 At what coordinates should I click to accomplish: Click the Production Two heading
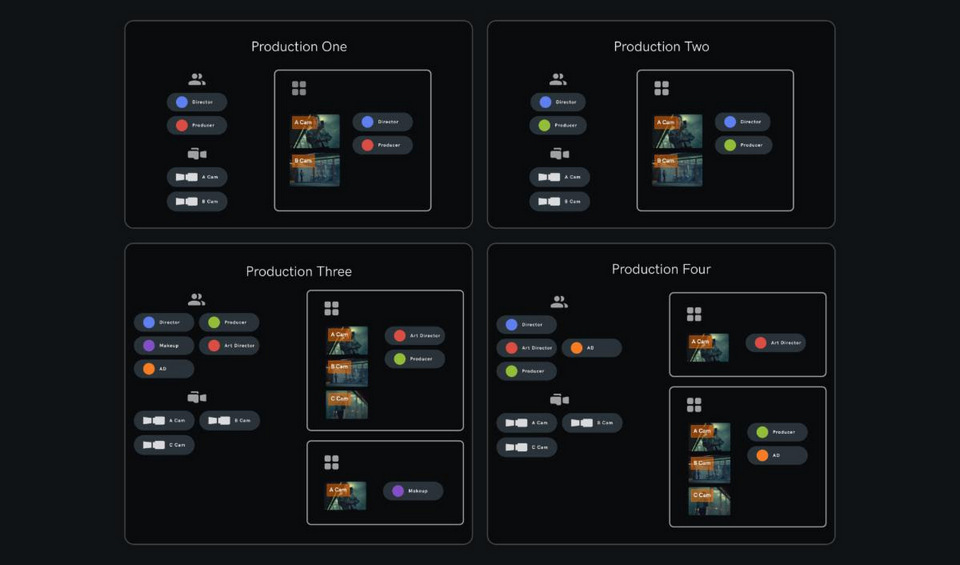(661, 47)
